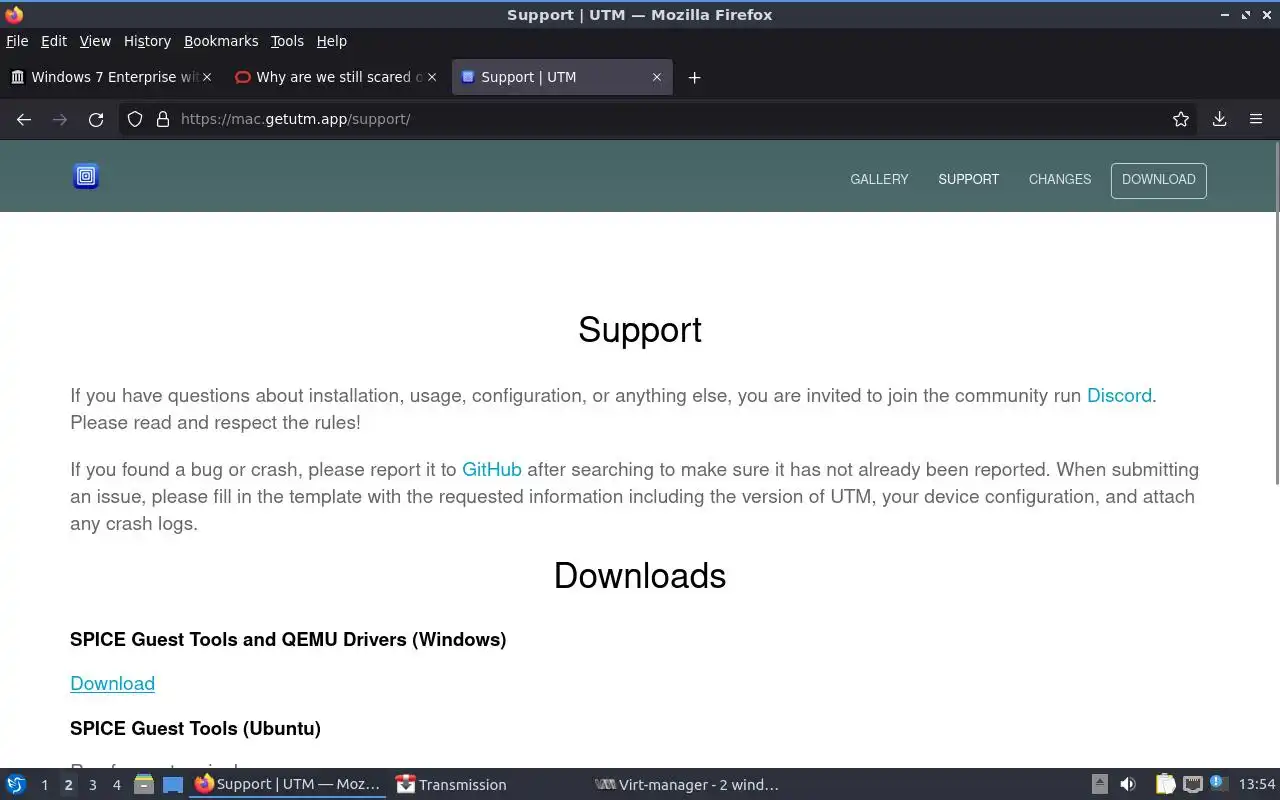Open the file manager taskbar launcher icon
The height and width of the screenshot is (800, 1280).
coord(143,785)
